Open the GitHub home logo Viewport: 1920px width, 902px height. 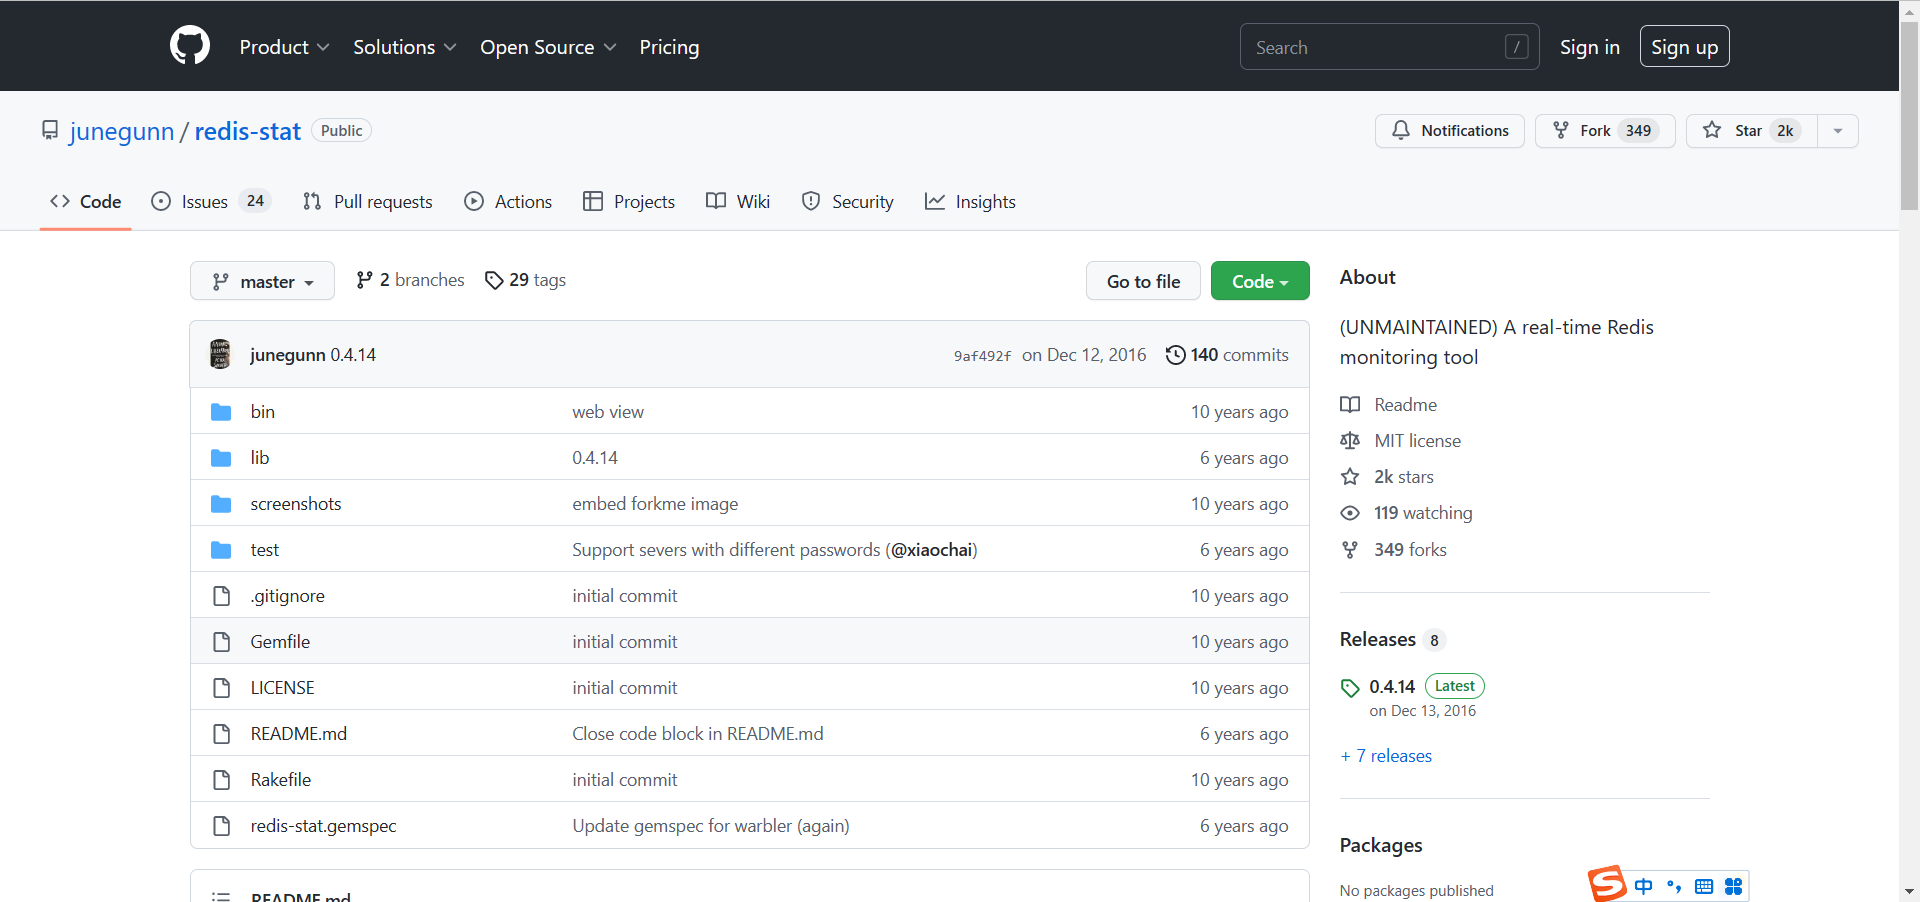point(190,46)
